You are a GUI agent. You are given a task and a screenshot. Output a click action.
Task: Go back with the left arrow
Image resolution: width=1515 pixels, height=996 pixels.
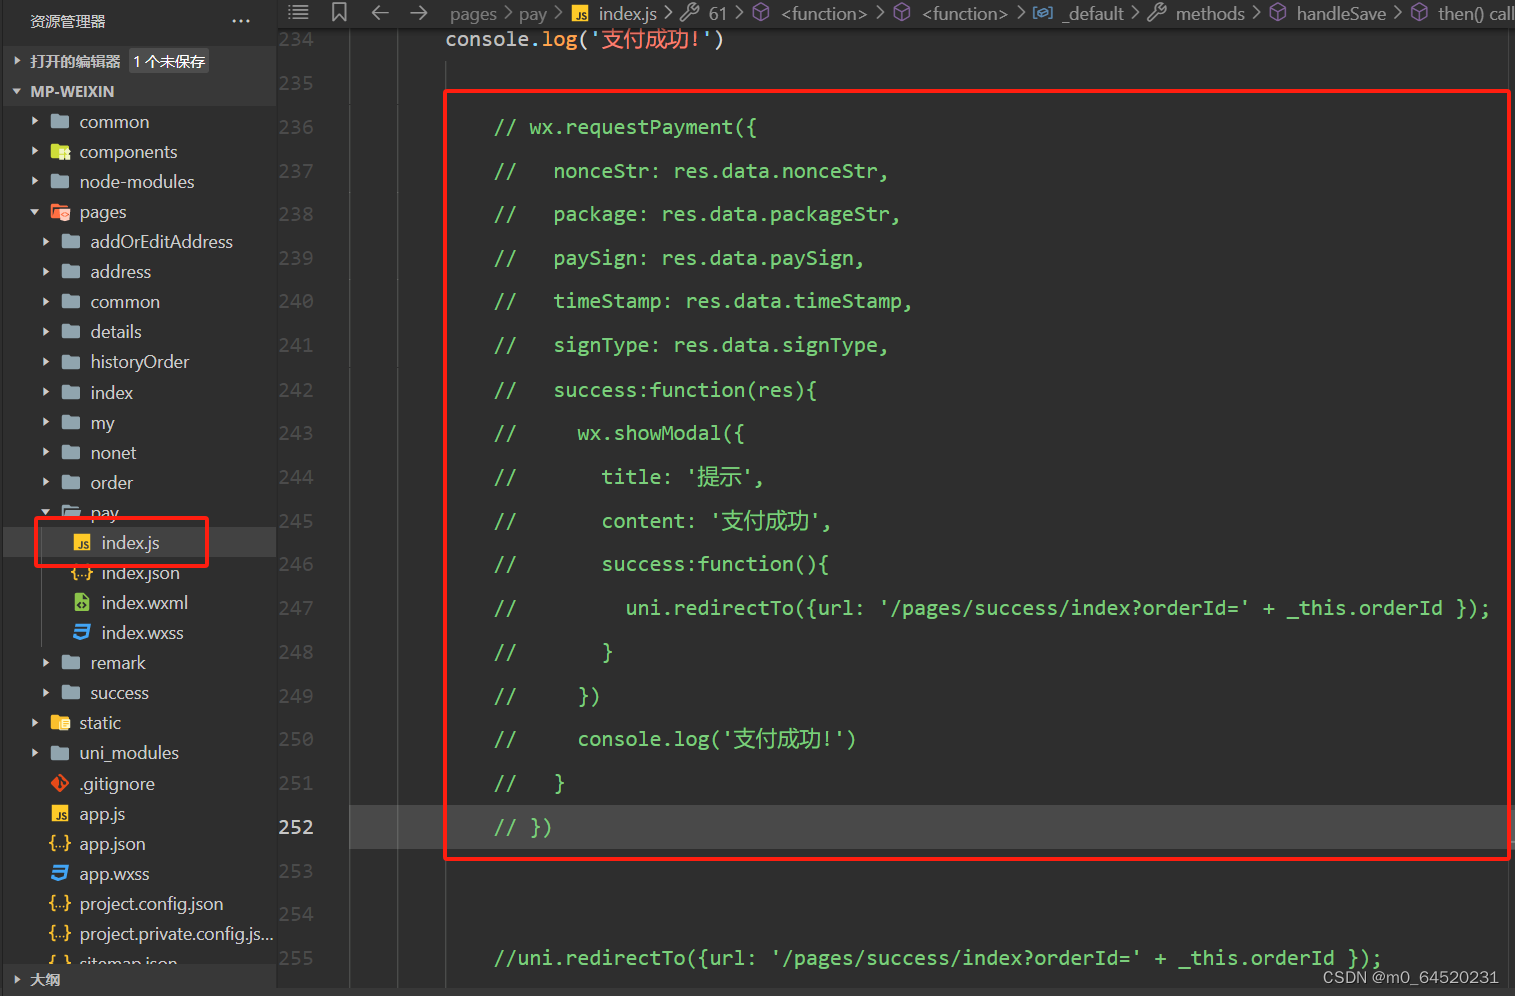pos(379,12)
